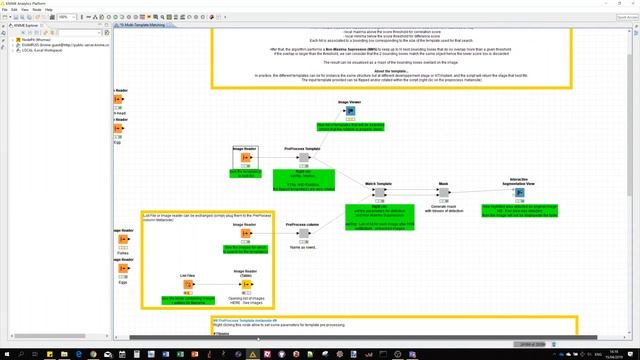This screenshot has height=360, width=640.
Task: Expand the EXAMPLES server tree item
Action: [13, 45]
